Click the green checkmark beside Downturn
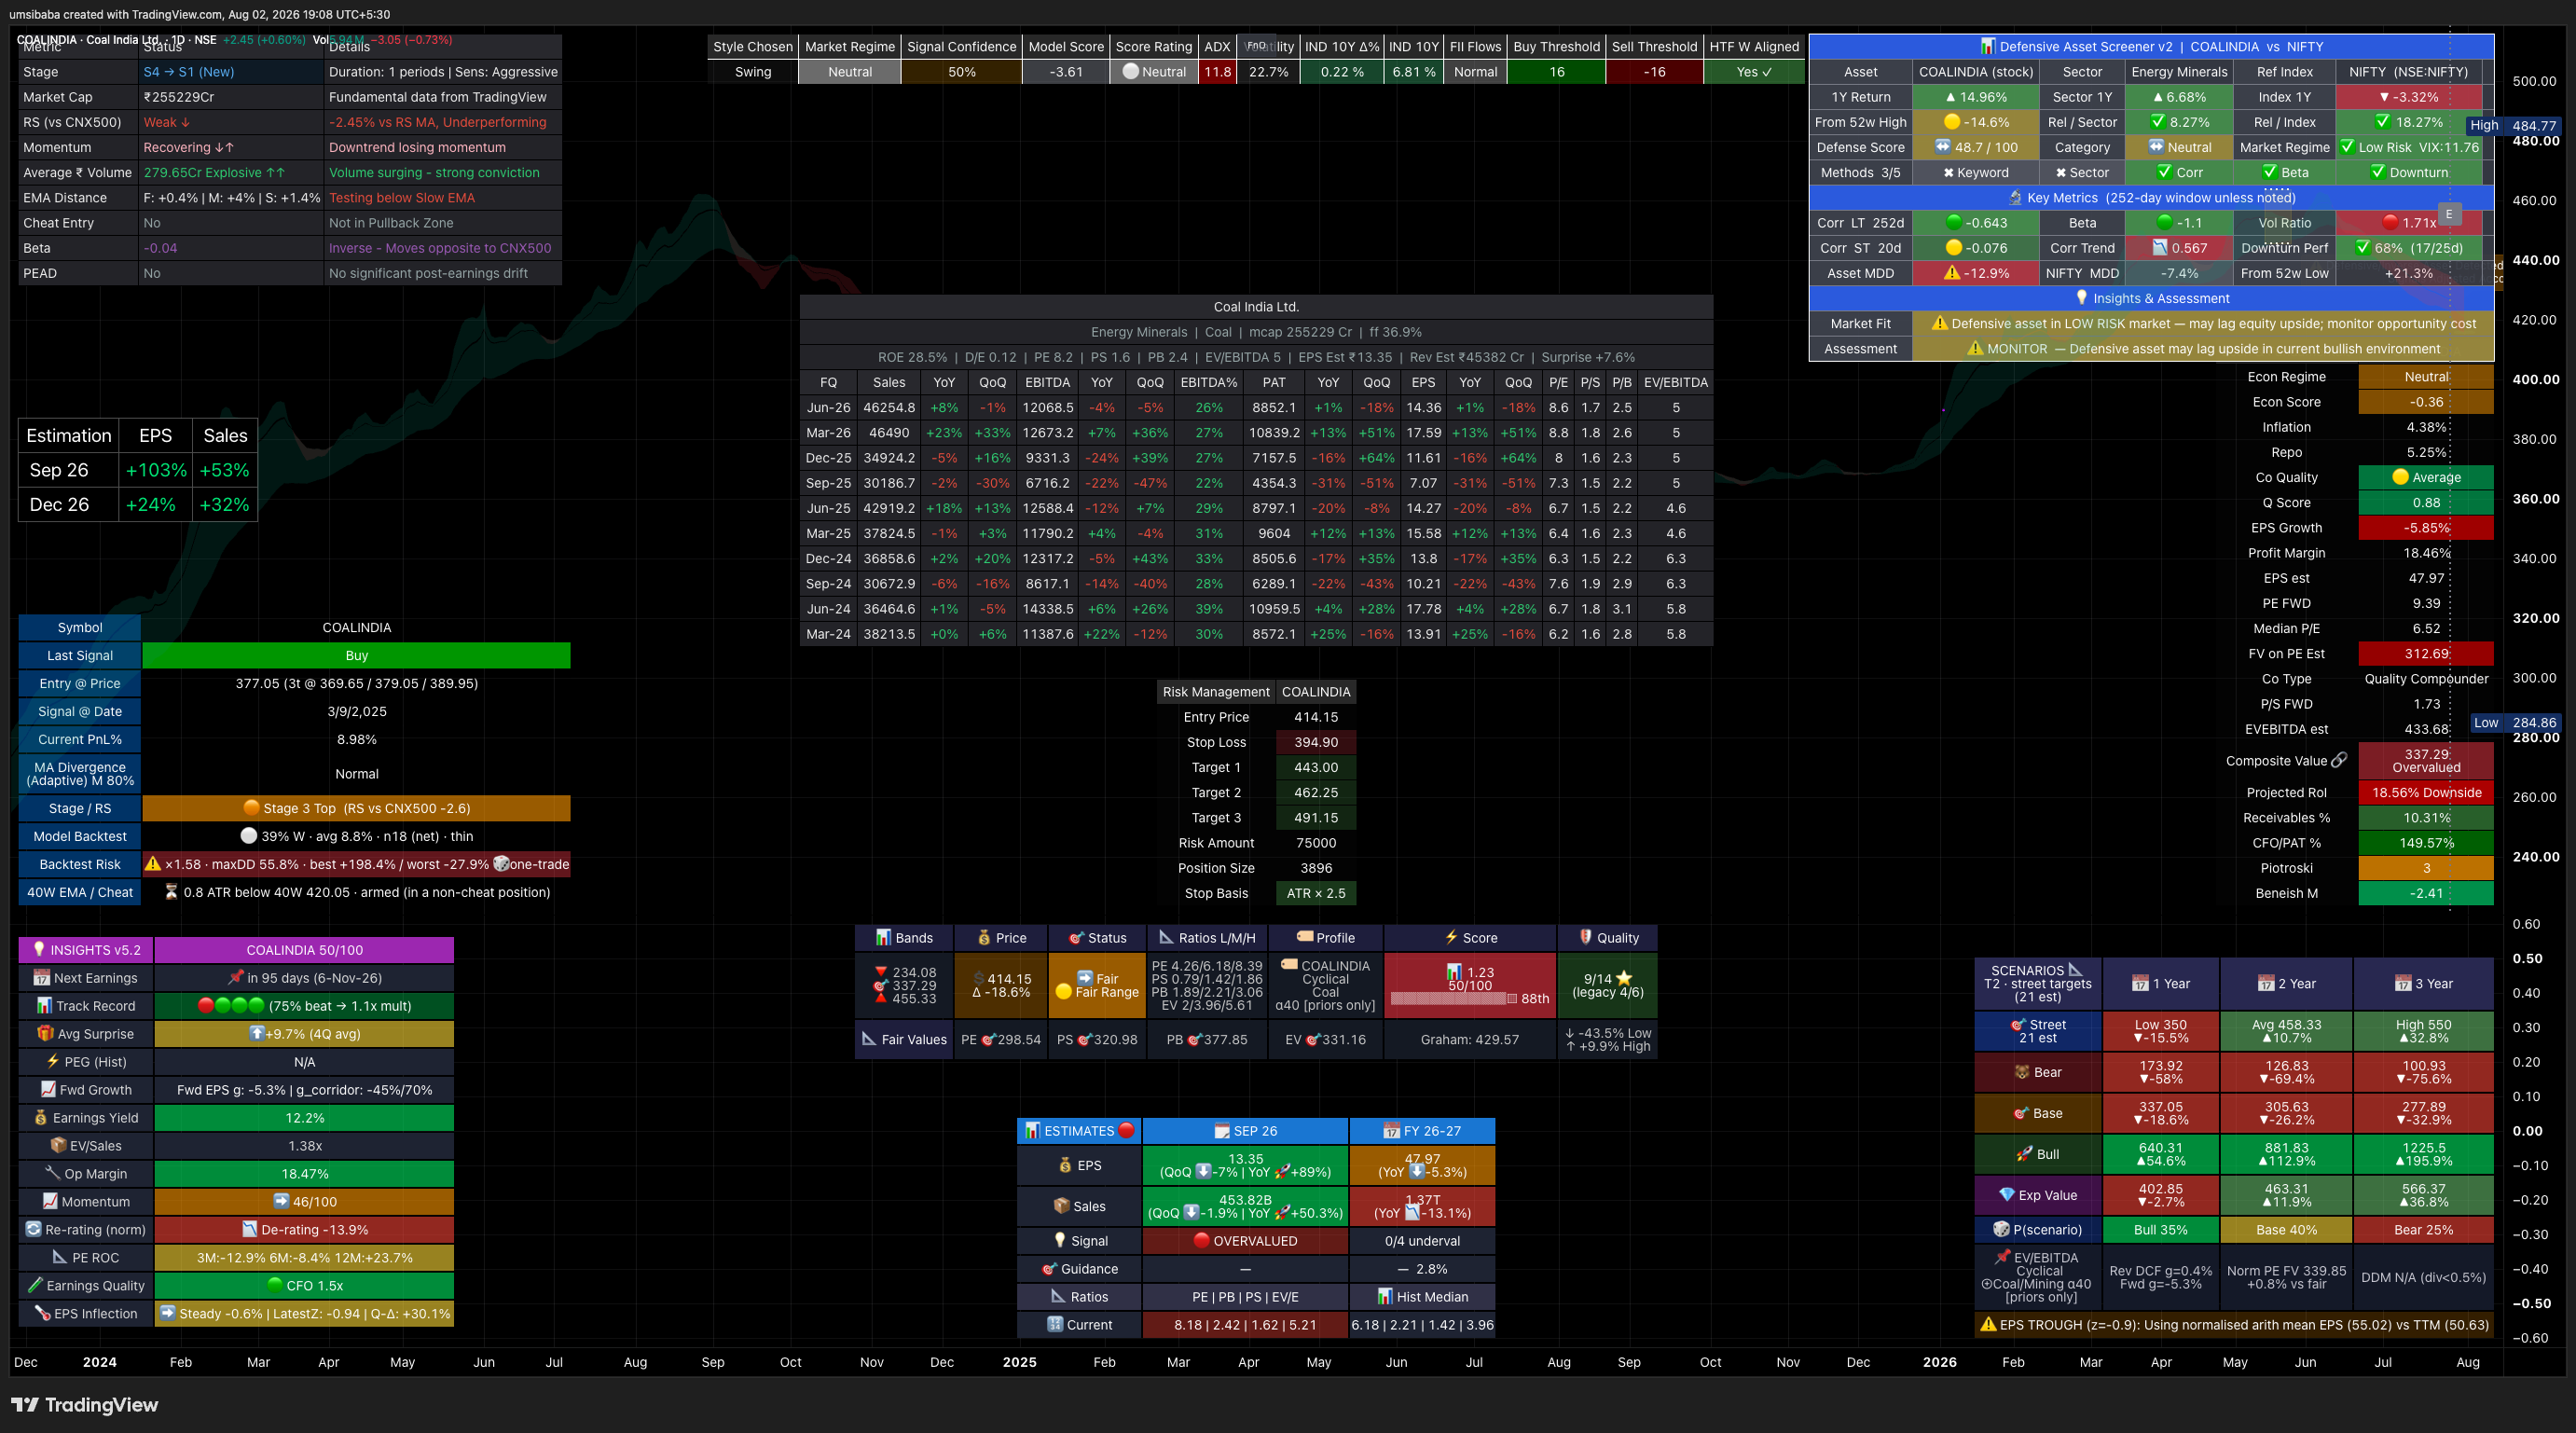This screenshot has width=2576, height=1433. point(2377,172)
